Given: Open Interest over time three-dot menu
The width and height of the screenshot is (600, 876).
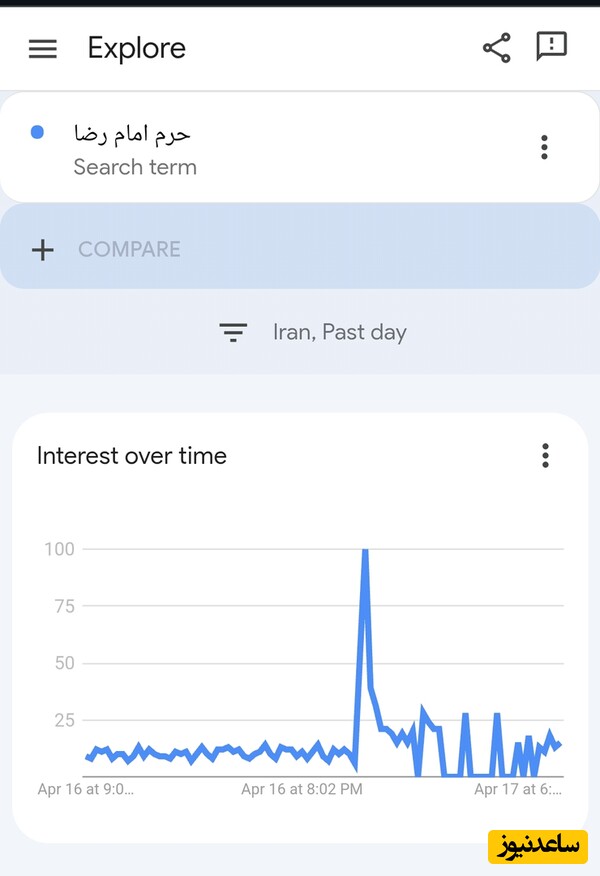Looking at the screenshot, I should (x=545, y=456).
